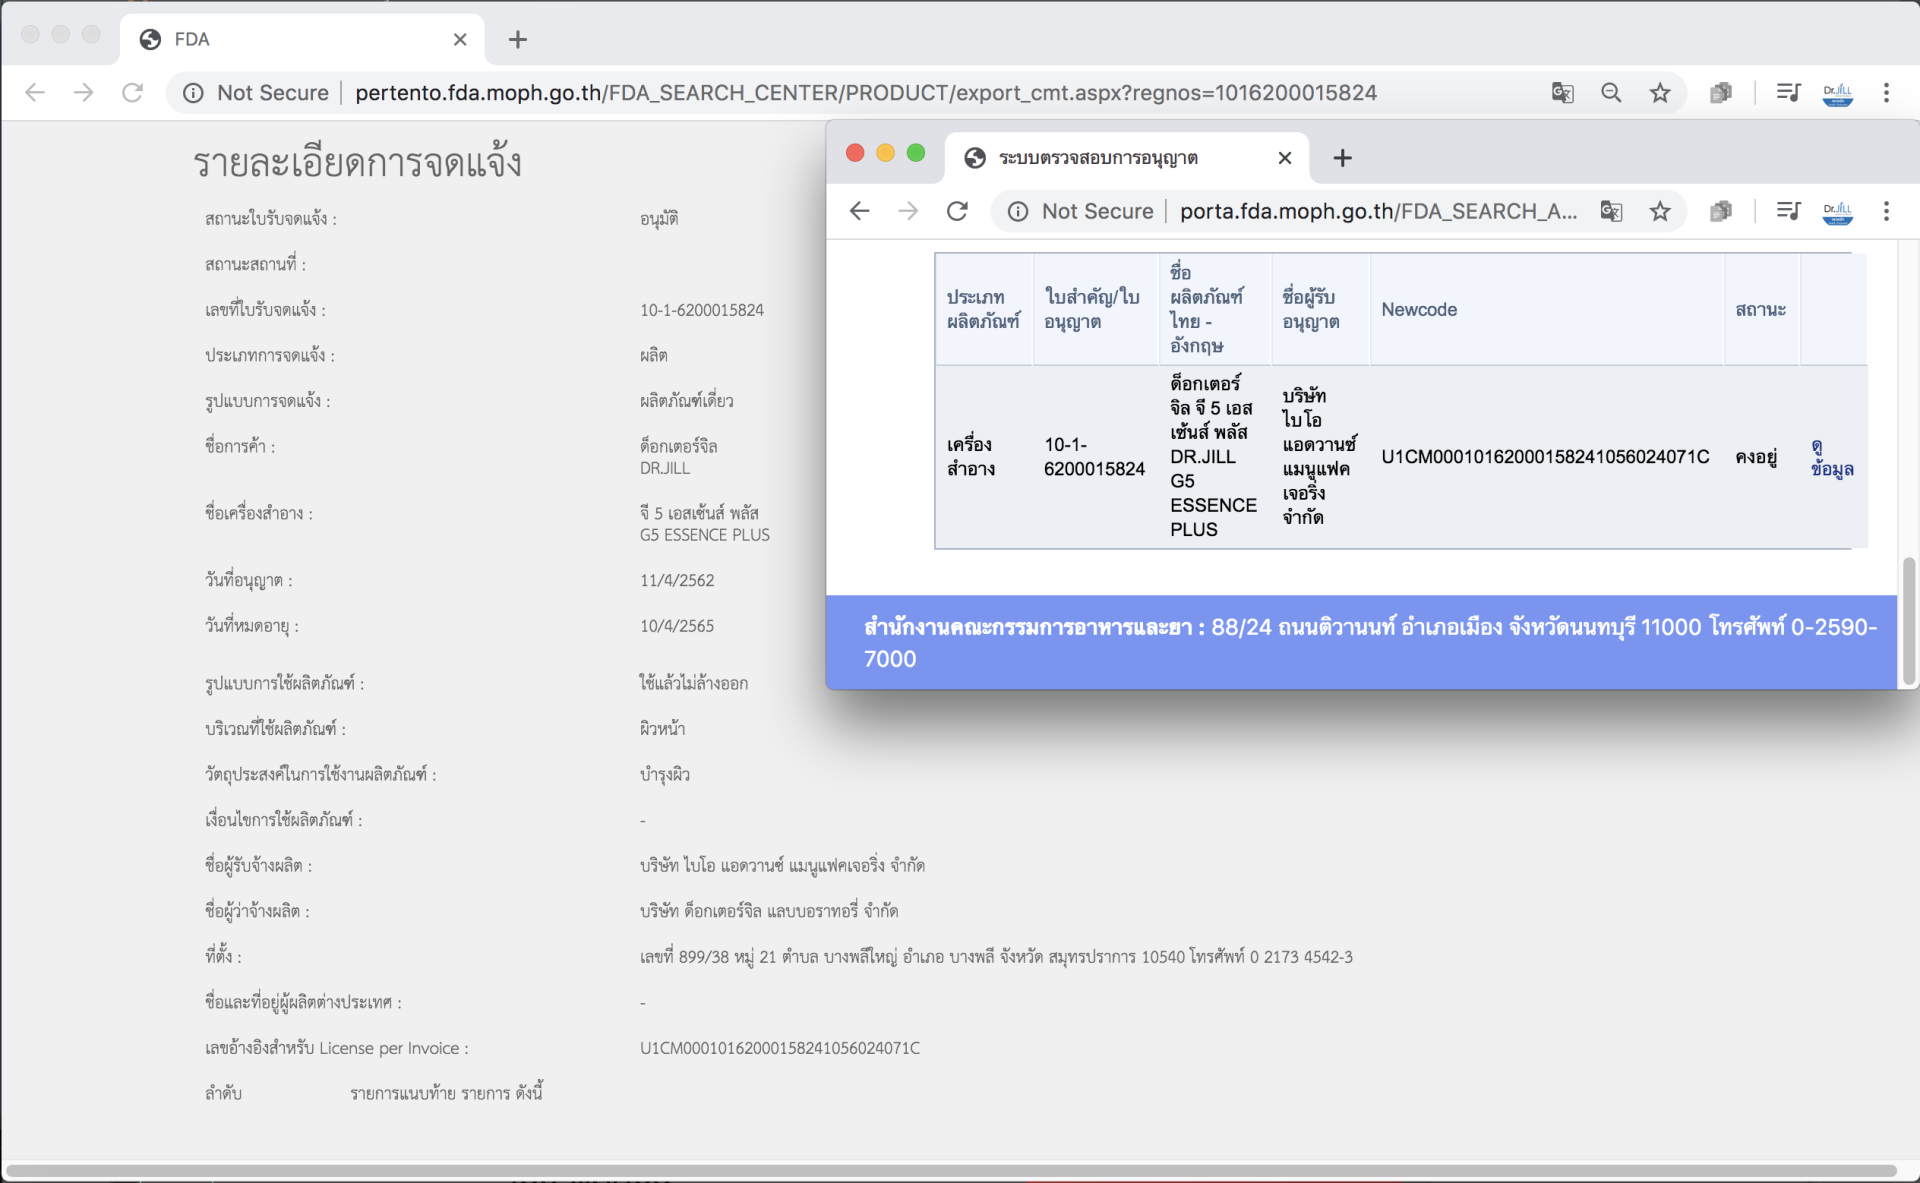This screenshot has height=1183, width=1920.
Task: Click value บำรุงผิว
Action: click(x=665, y=775)
